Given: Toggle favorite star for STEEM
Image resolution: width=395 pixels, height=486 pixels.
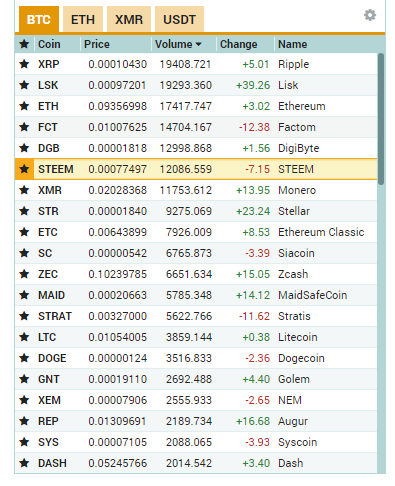Looking at the screenshot, I should 24,169.
